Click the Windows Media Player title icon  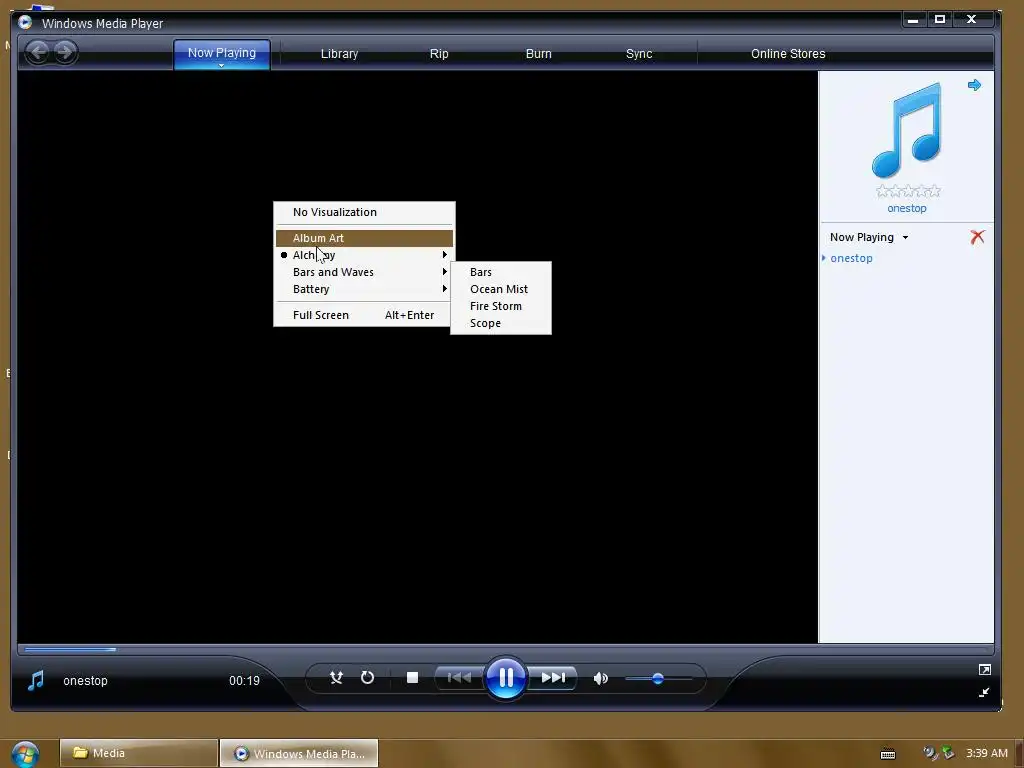(25, 22)
